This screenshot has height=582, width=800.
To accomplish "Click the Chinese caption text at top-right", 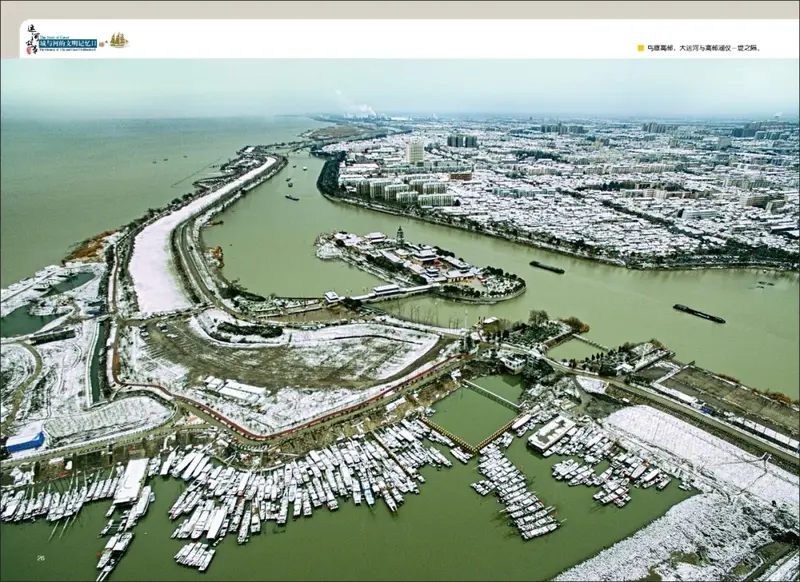I will 706,48.
